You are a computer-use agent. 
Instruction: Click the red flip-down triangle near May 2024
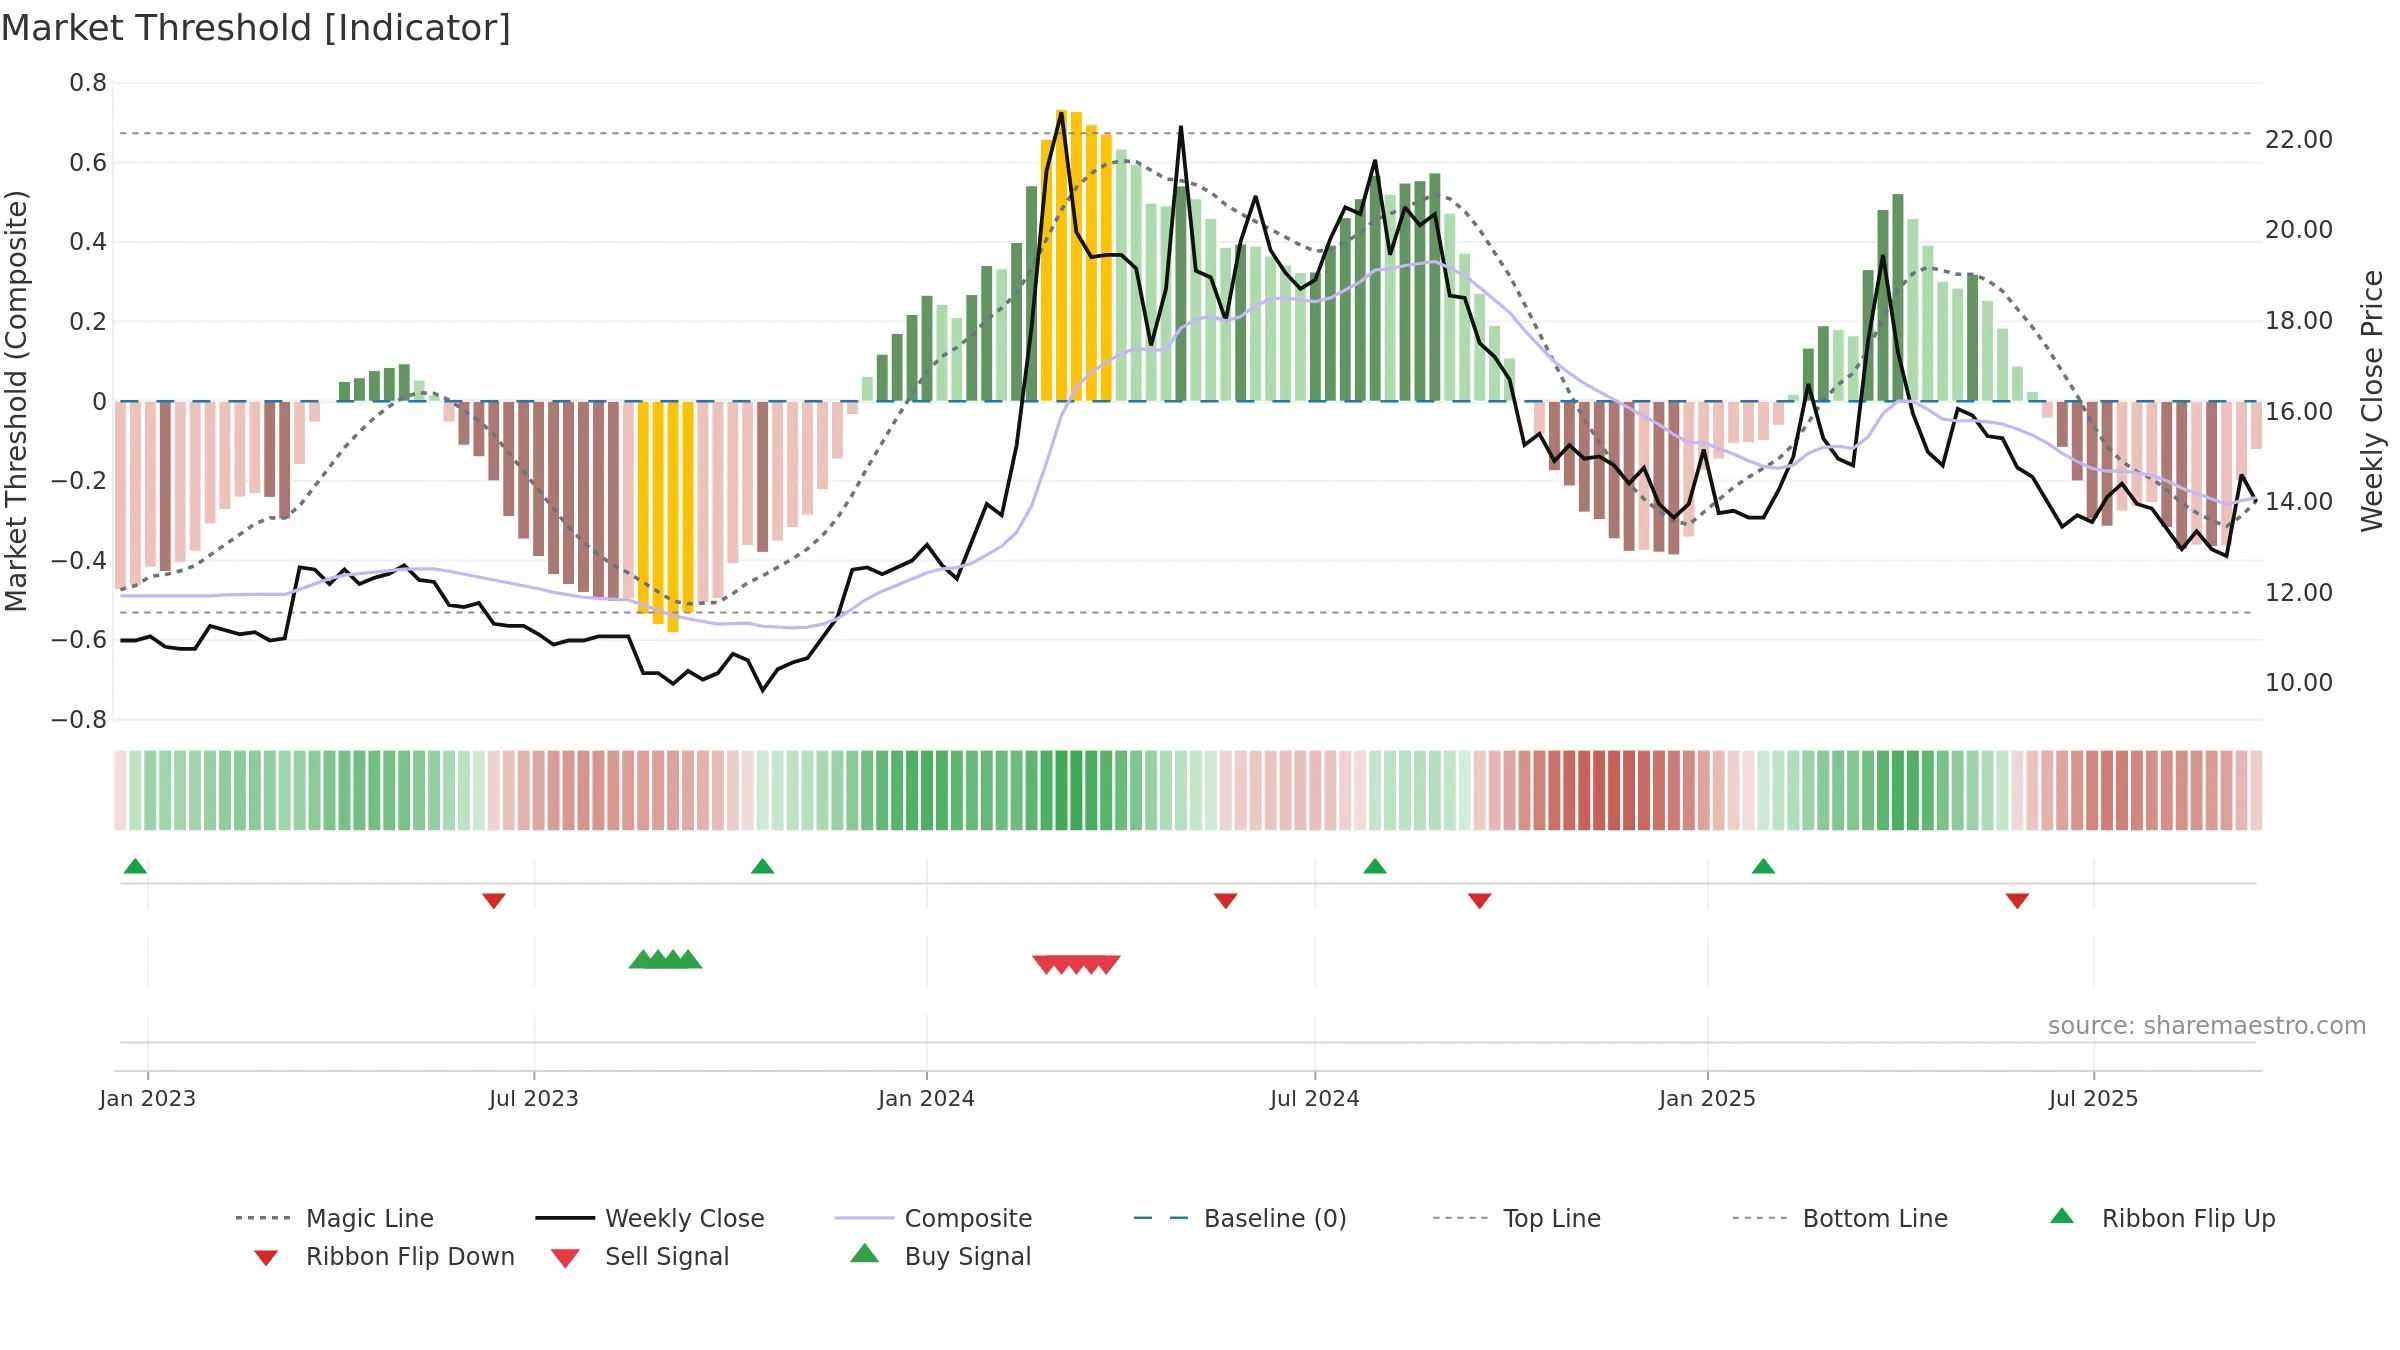click(x=1226, y=901)
